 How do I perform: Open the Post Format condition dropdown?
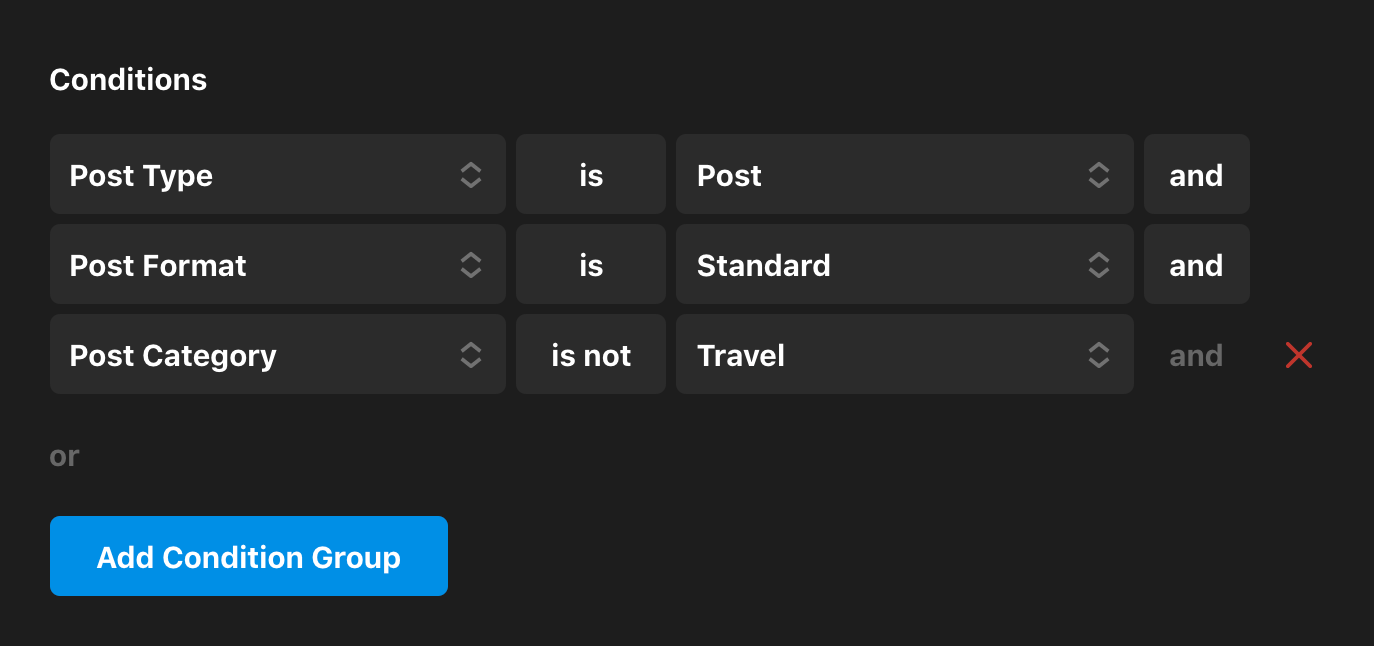pyautogui.click(x=260, y=265)
